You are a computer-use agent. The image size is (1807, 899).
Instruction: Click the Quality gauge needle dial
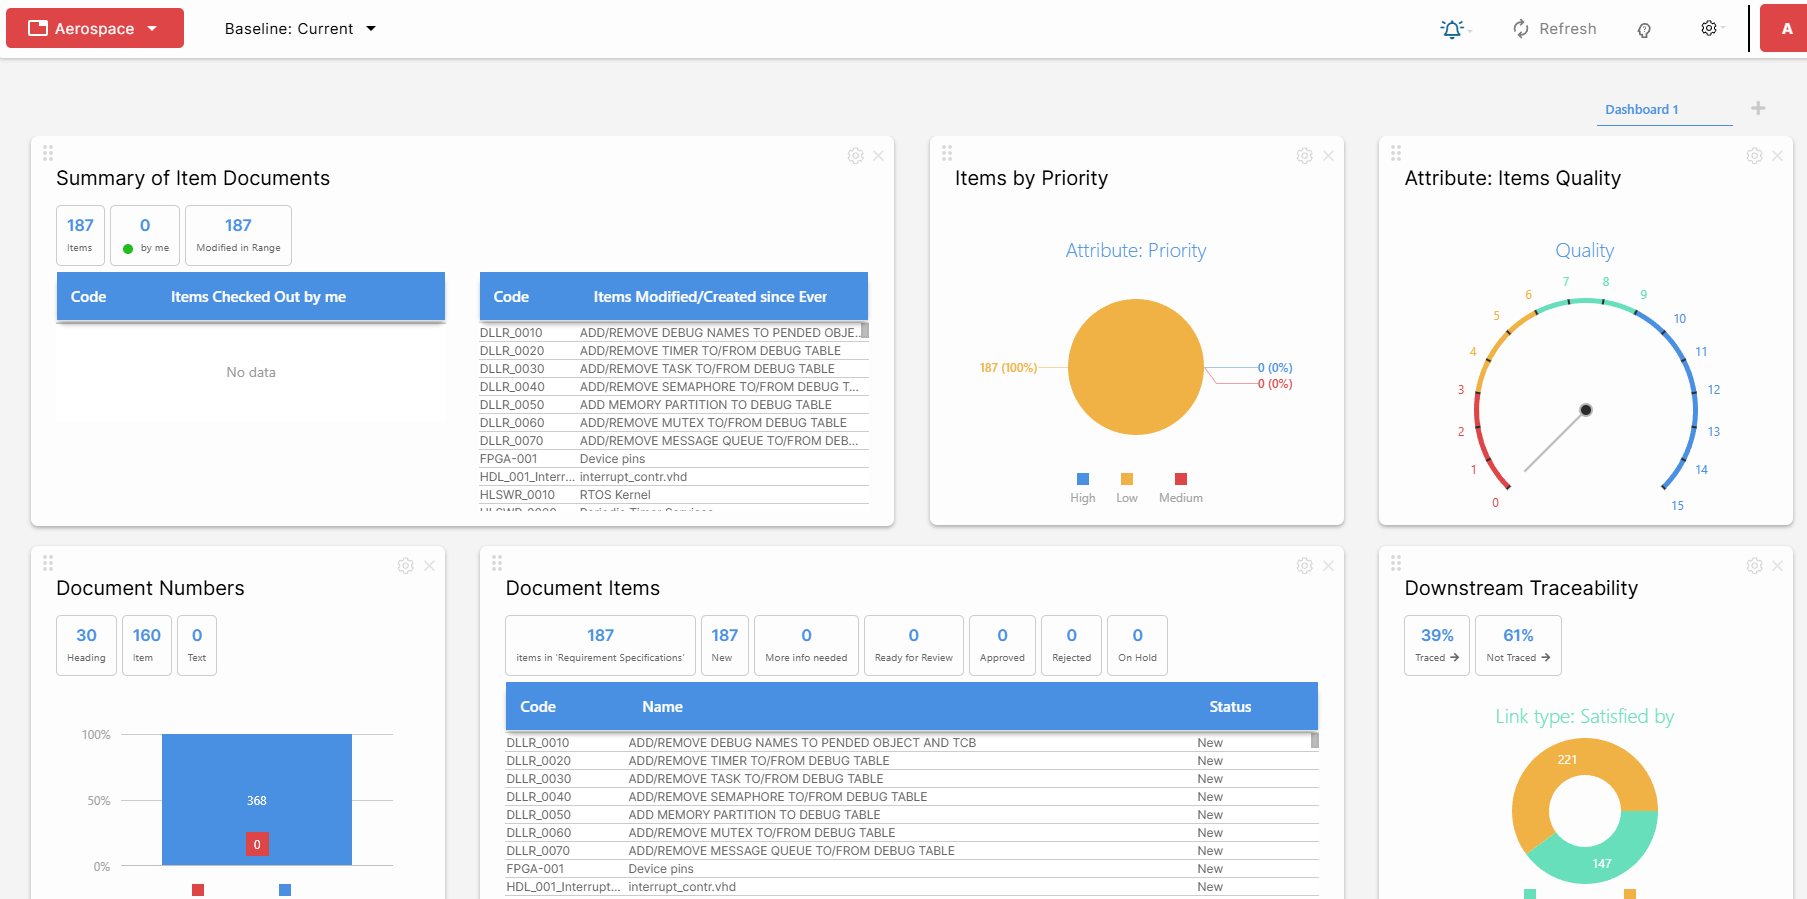pyautogui.click(x=1586, y=410)
